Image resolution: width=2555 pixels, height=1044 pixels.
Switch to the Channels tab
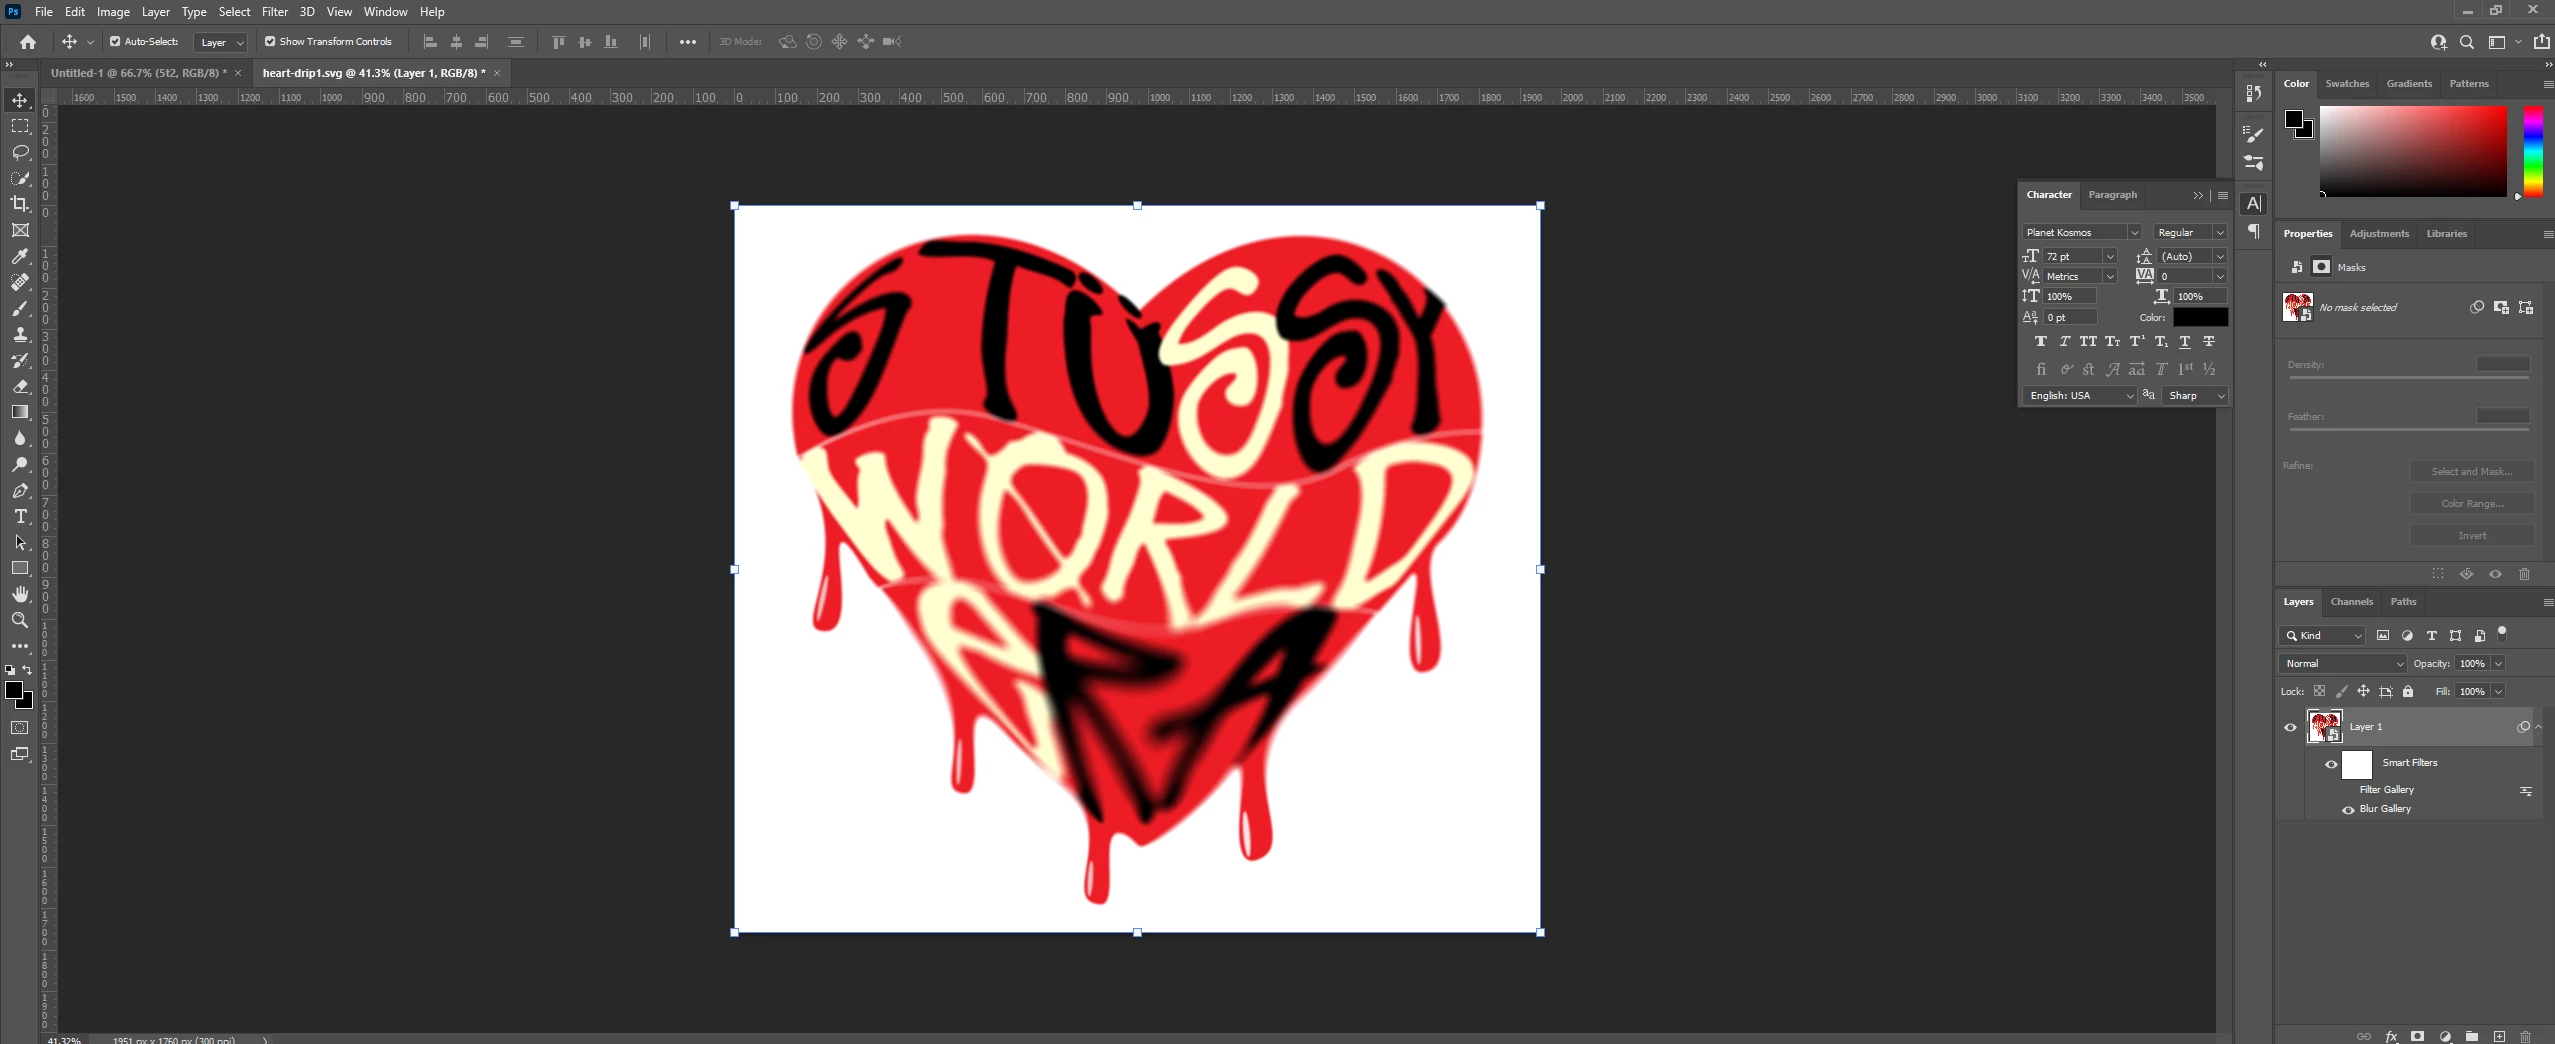pyautogui.click(x=2351, y=602)
